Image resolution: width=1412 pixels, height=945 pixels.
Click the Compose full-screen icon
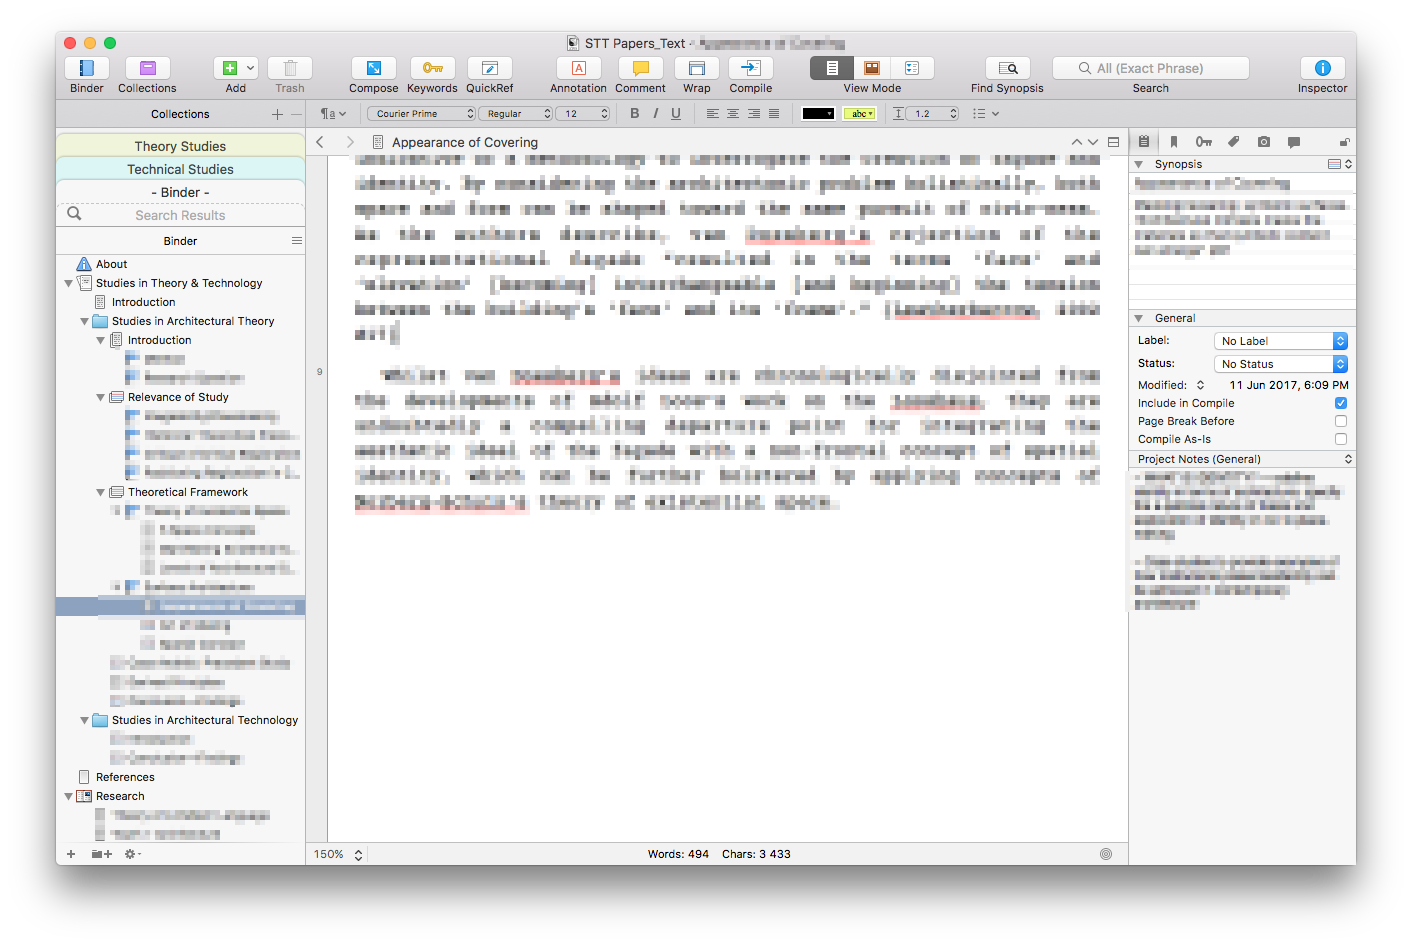pyautogui.click(x=373, y=69)
